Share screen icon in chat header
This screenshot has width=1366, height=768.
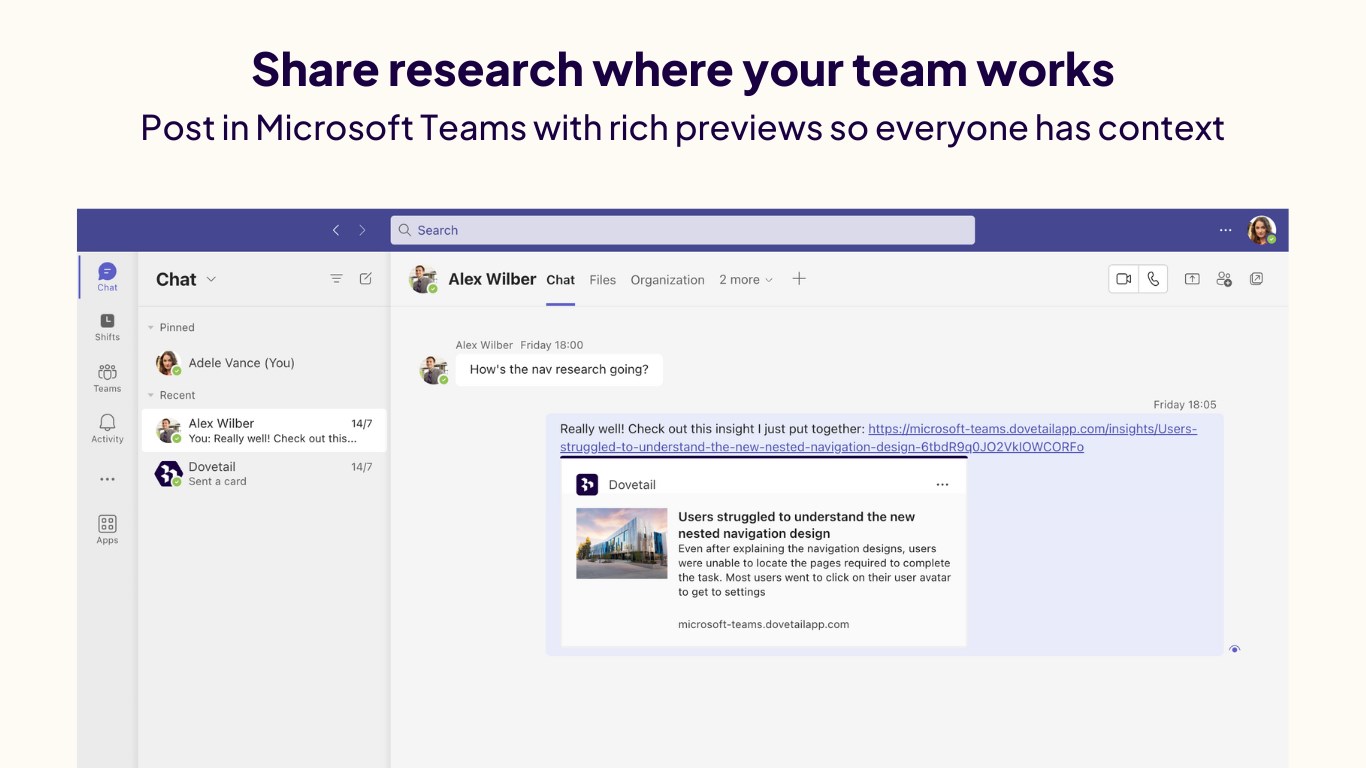tap(1192, 279)
